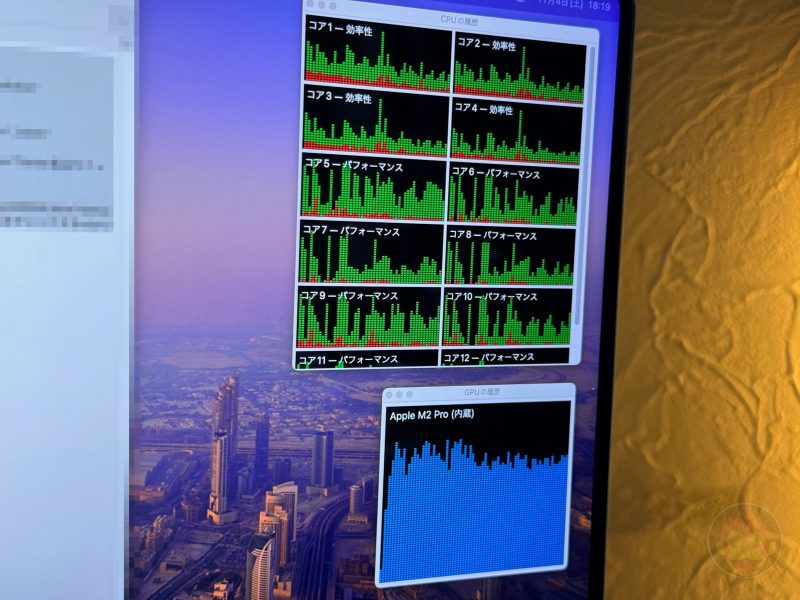Click the コア8 performance core graph
This screenshot has height=600, width=800.
coord(515,255)
